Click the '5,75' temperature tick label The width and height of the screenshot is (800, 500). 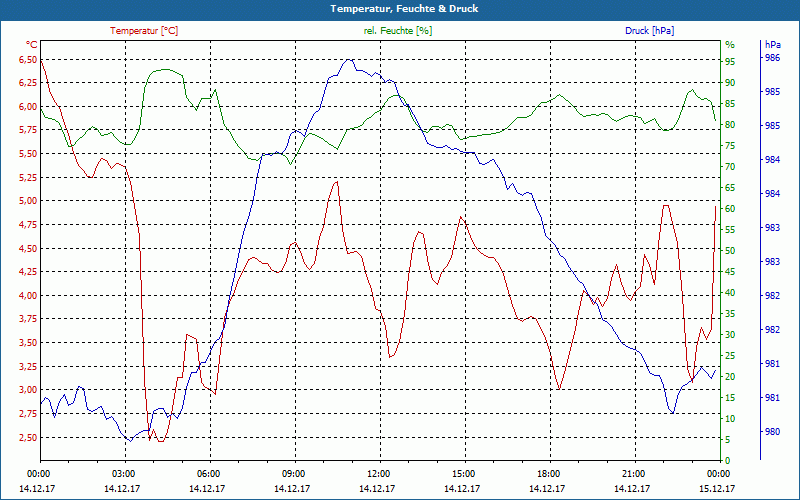pos(28,130)
